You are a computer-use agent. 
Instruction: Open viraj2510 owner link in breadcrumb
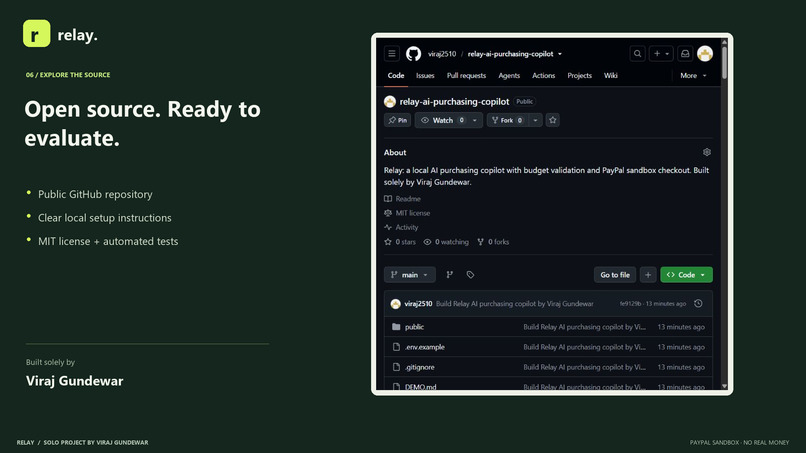tap(442, 53)
